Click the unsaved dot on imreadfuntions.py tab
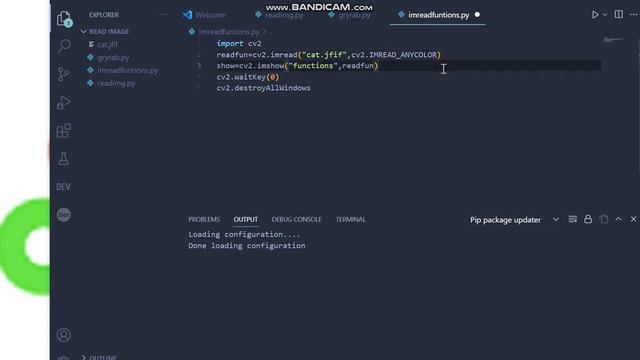 click(477, 15)
